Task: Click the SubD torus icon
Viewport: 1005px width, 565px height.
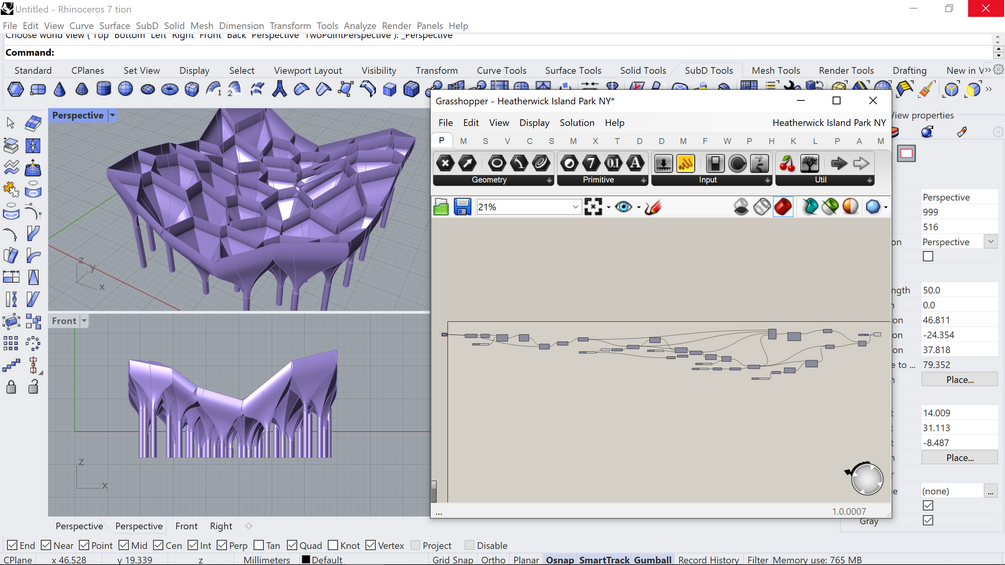Action: click(x=169, y=90)
